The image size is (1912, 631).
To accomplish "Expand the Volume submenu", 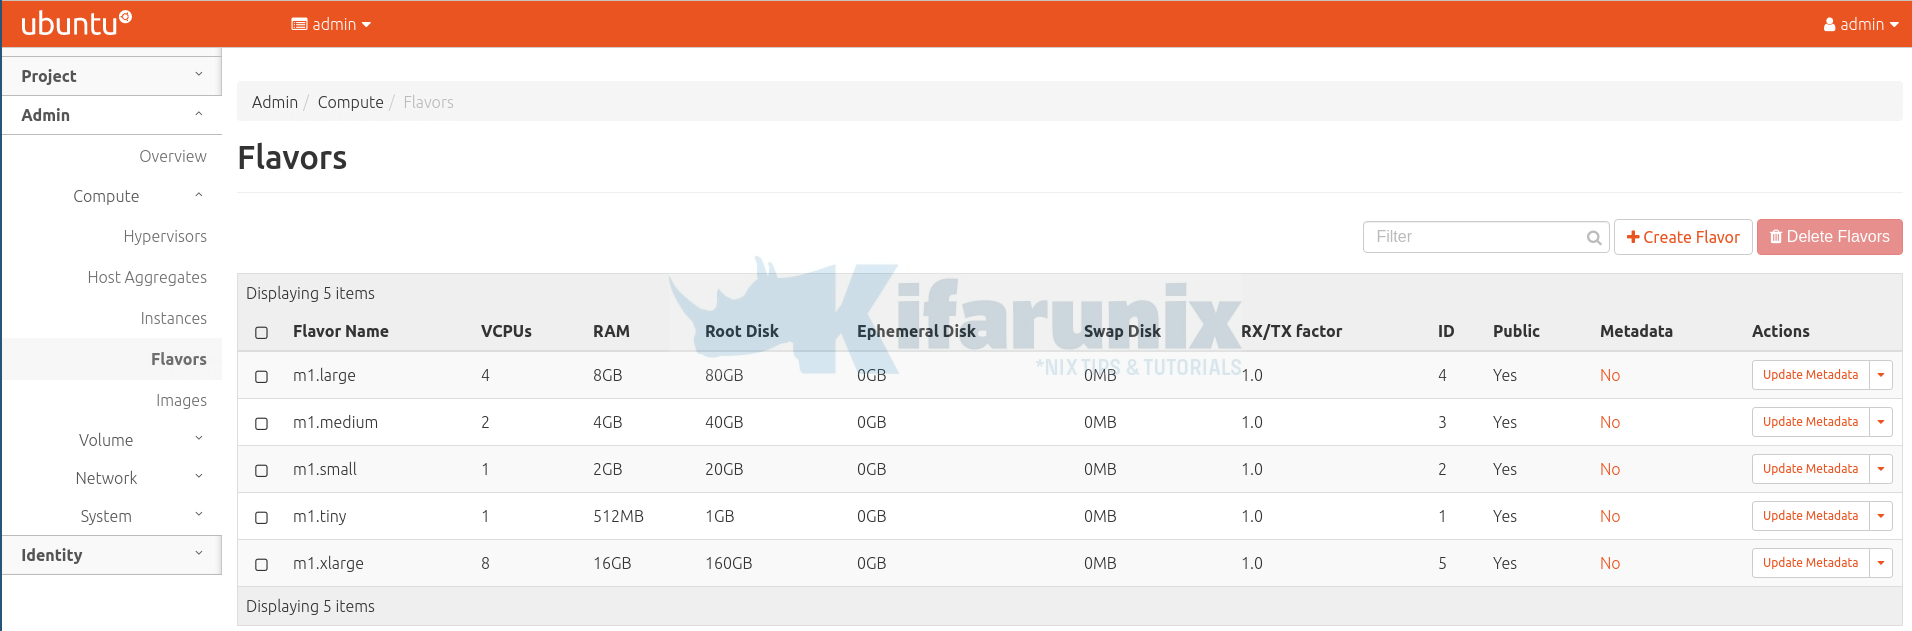I will [x=106, y=440].
